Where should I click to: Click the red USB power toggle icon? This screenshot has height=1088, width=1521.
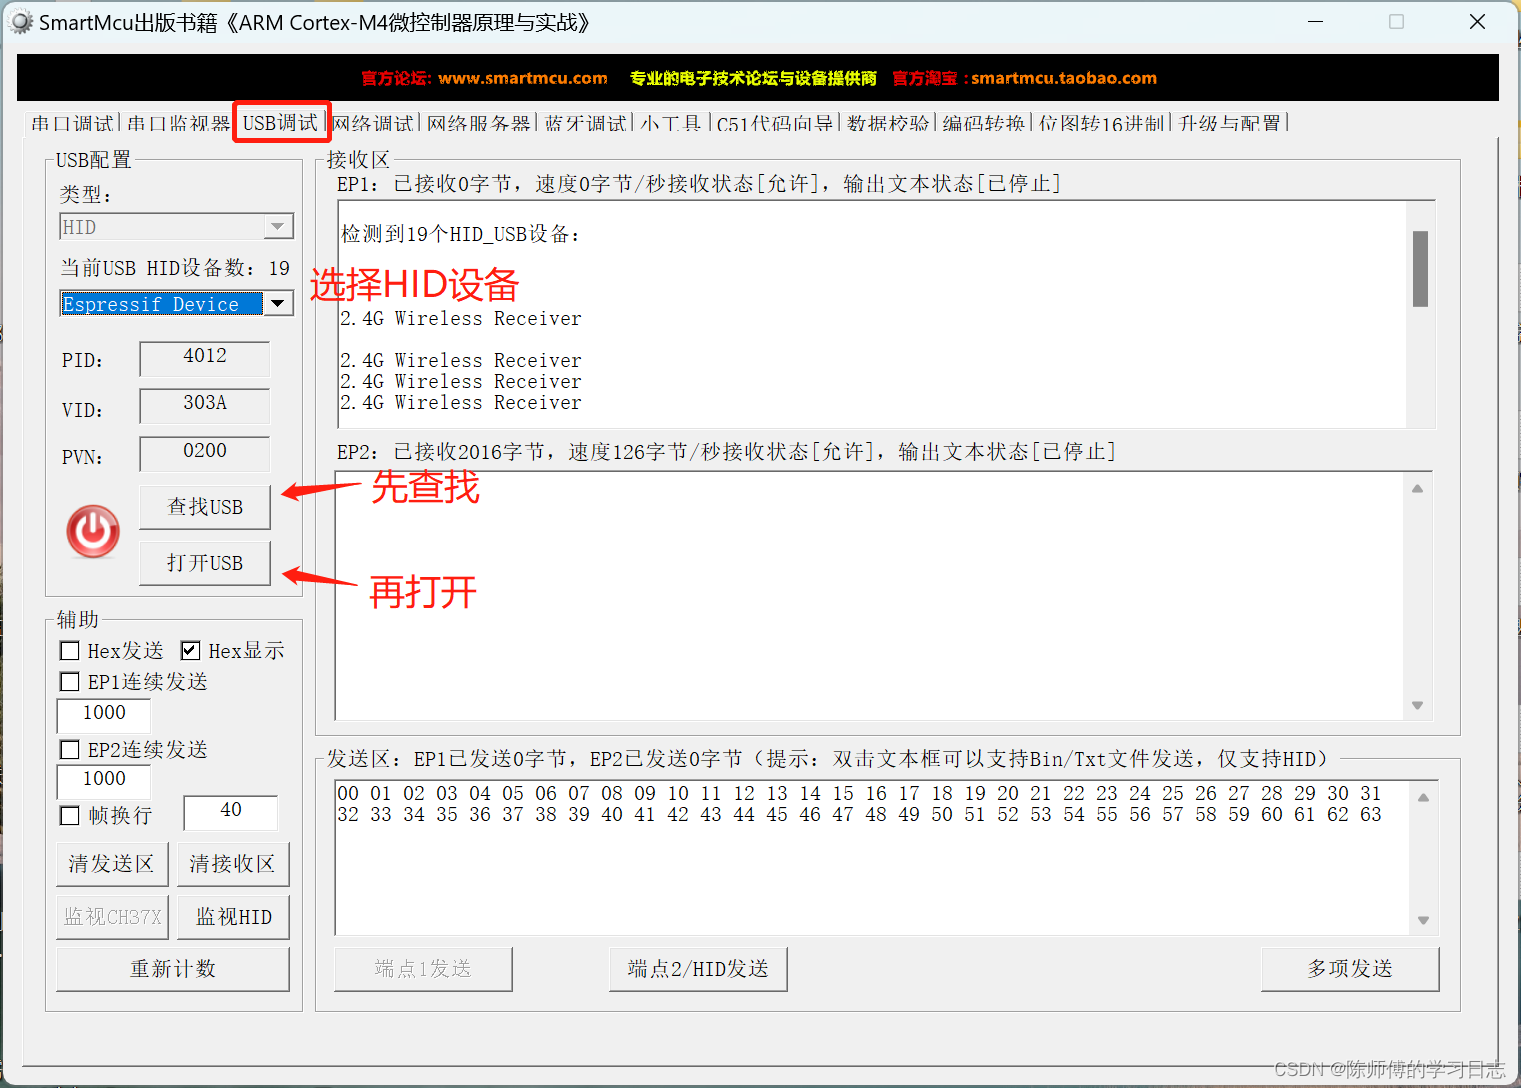pos(92,532)
